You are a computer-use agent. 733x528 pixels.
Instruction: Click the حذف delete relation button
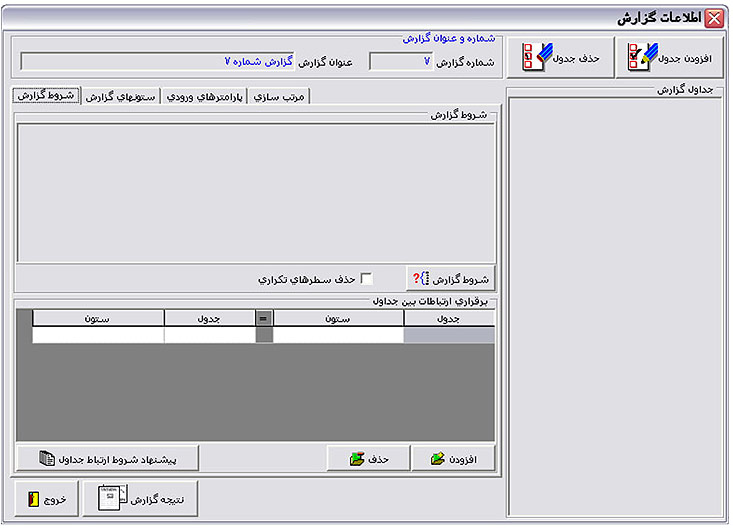368,458
